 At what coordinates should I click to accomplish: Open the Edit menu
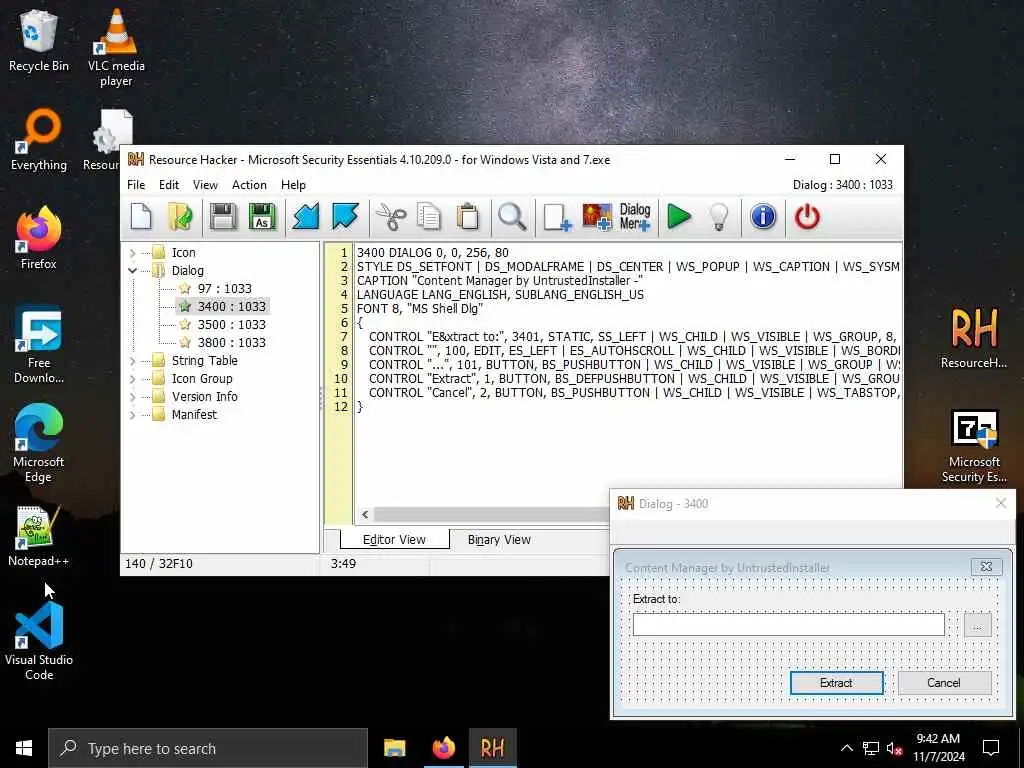(168, 185)
